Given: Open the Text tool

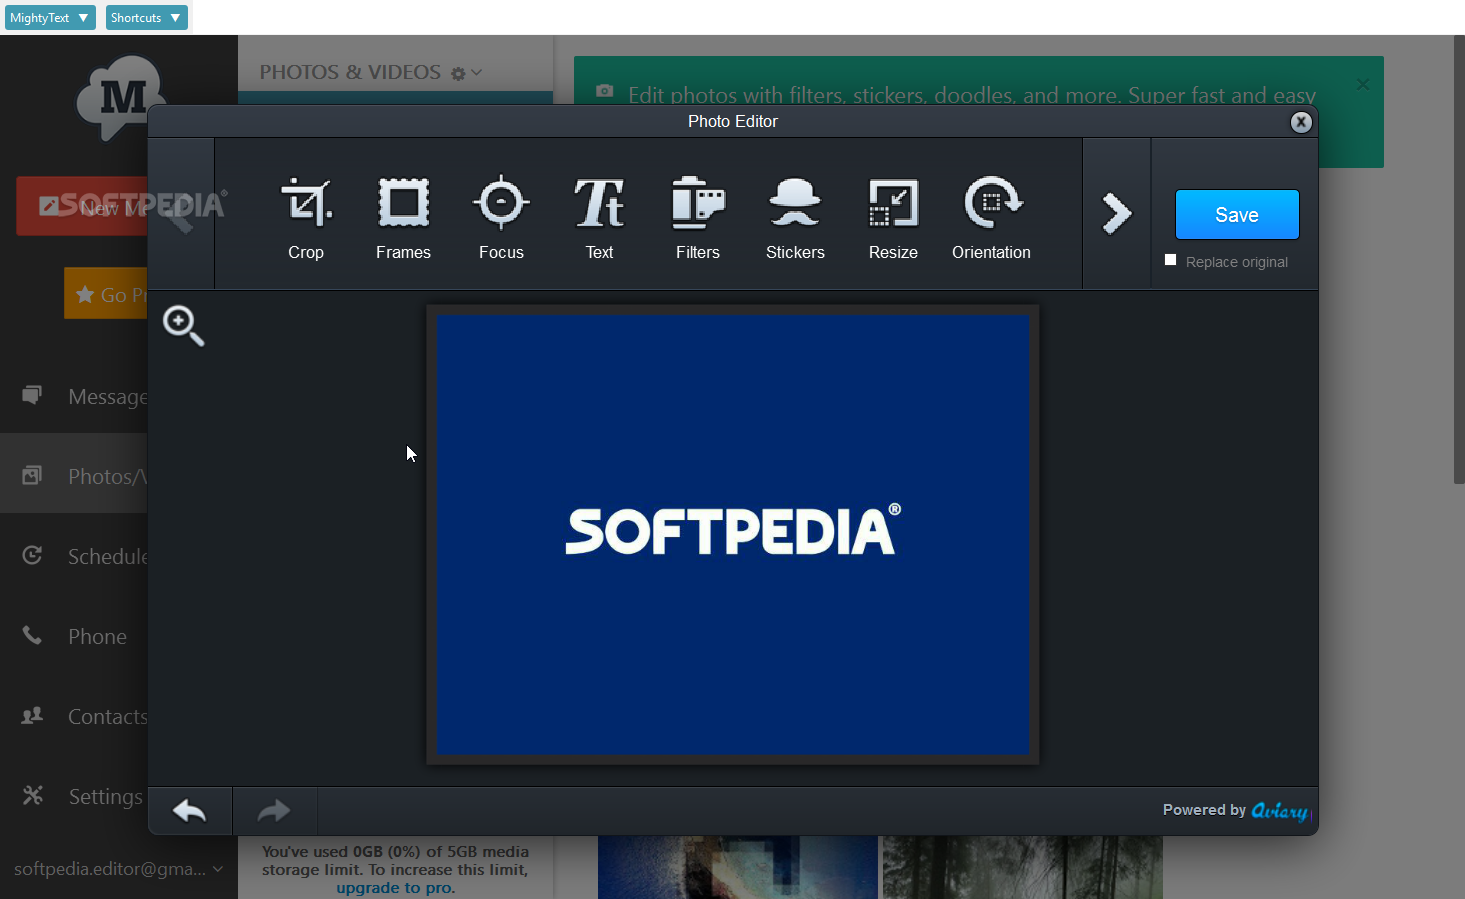Looking at the screenshot, I should point(599,218).
